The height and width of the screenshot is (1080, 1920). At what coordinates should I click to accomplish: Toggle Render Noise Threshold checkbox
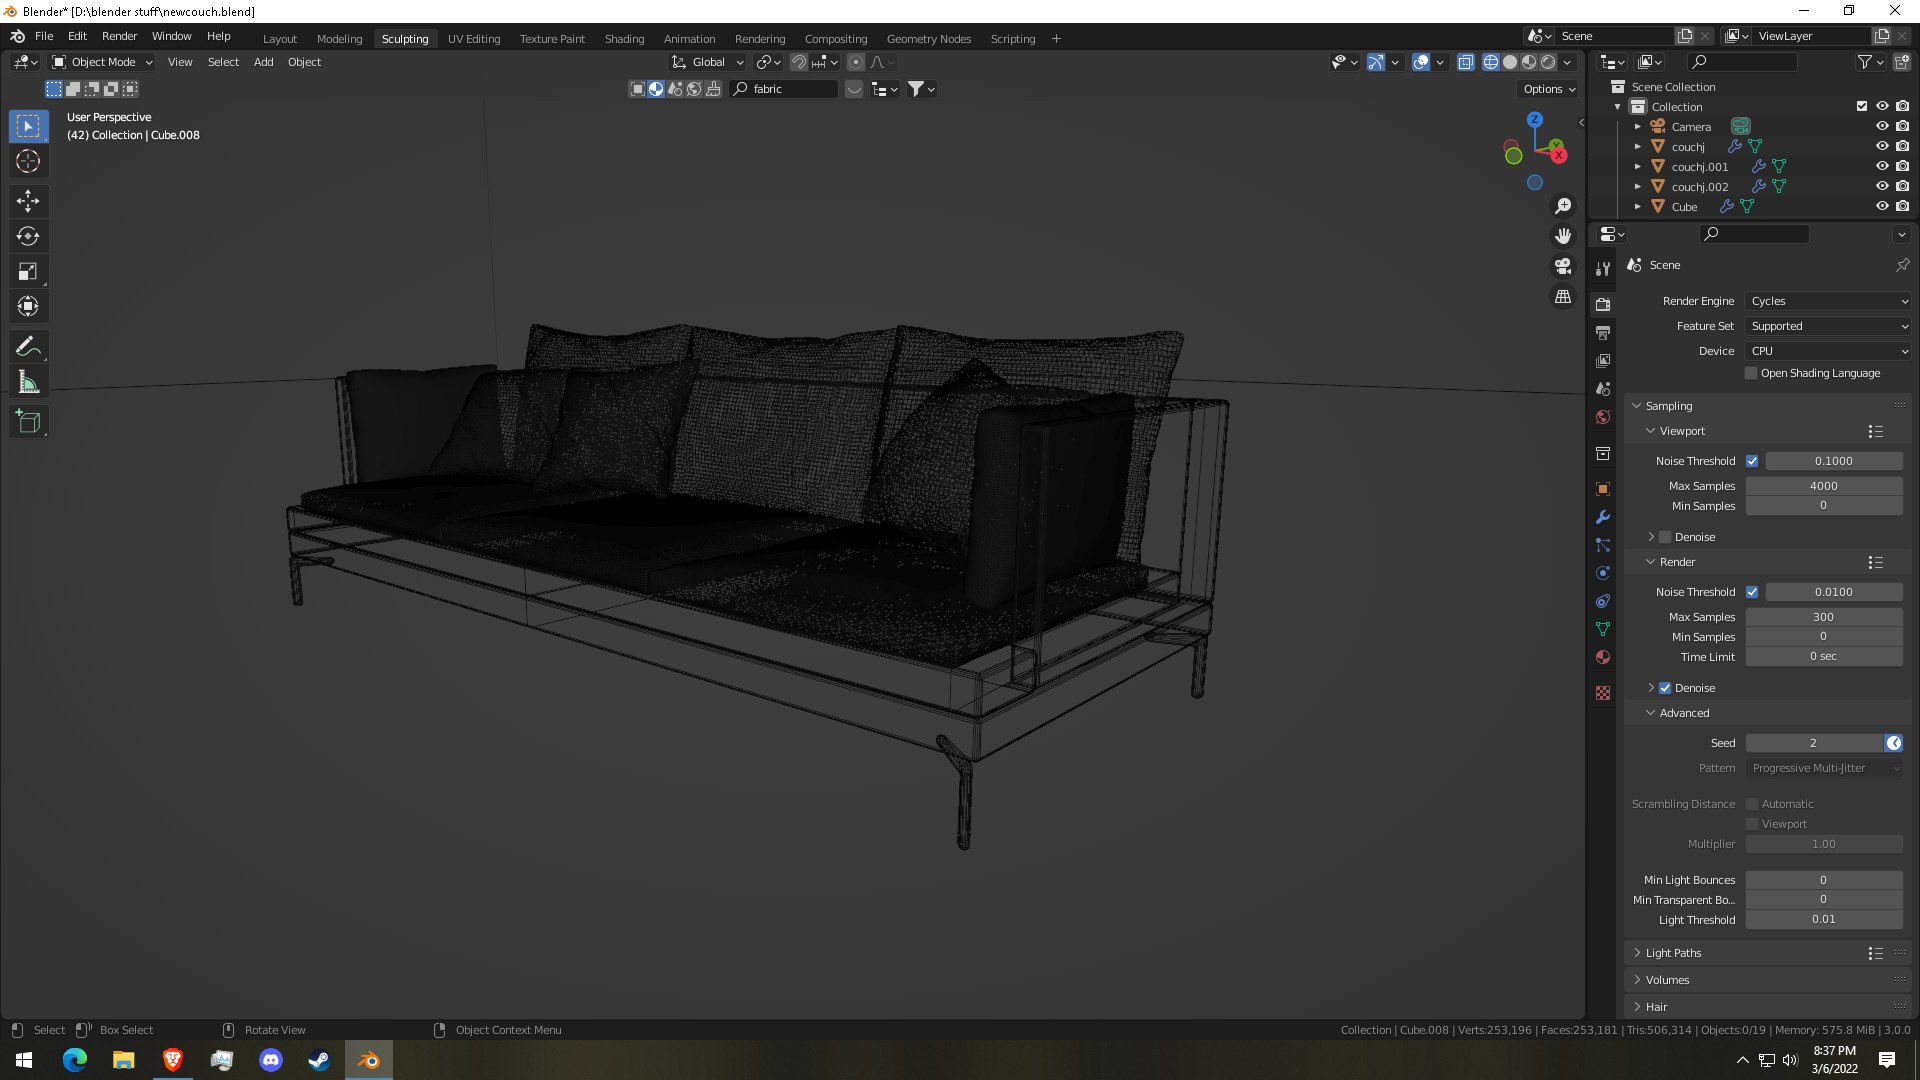[x=1752, y=592]
